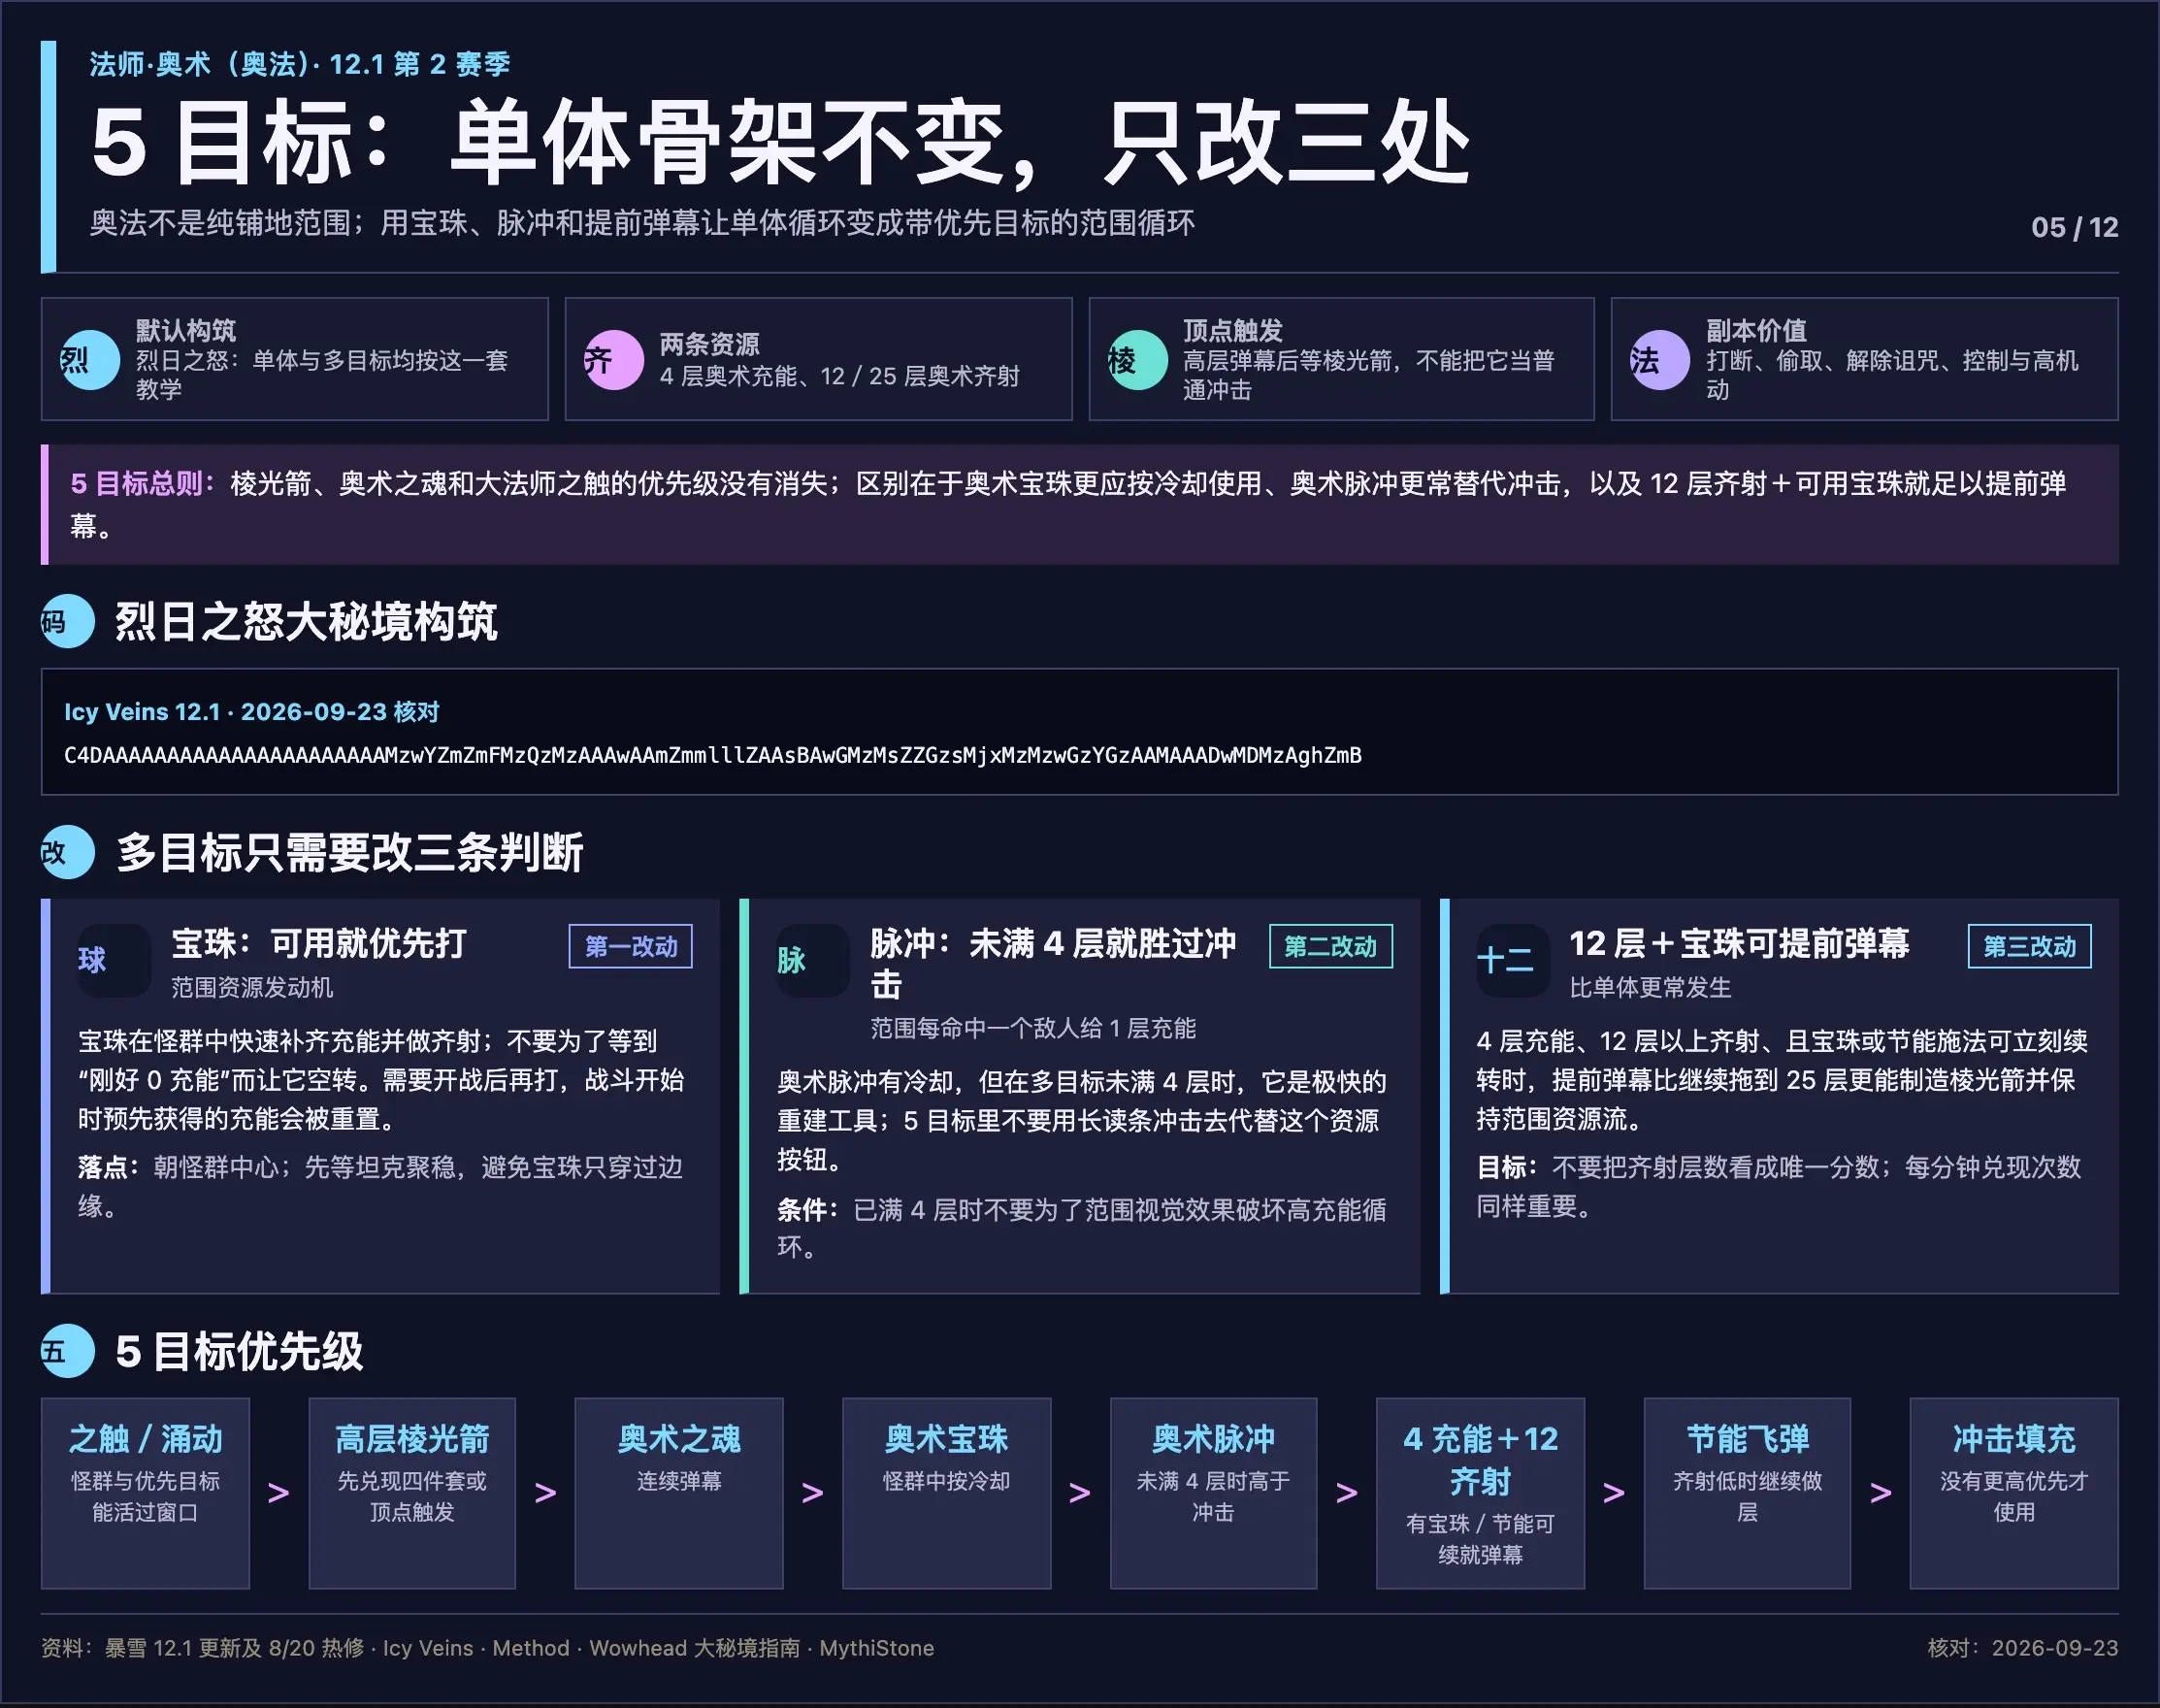Choose the 奥术宝珠 priority step

[946, 1493]
